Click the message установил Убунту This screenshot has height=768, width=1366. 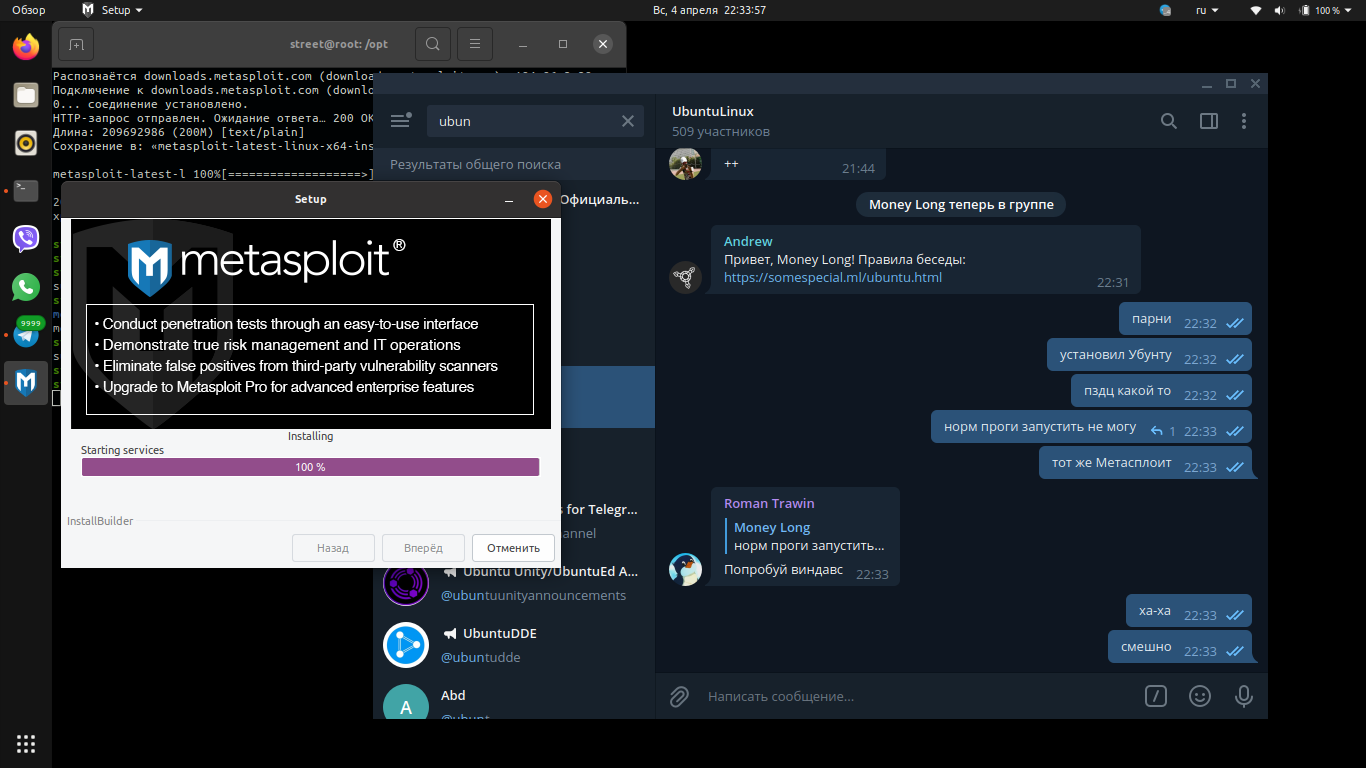[x=1151, y=355]
